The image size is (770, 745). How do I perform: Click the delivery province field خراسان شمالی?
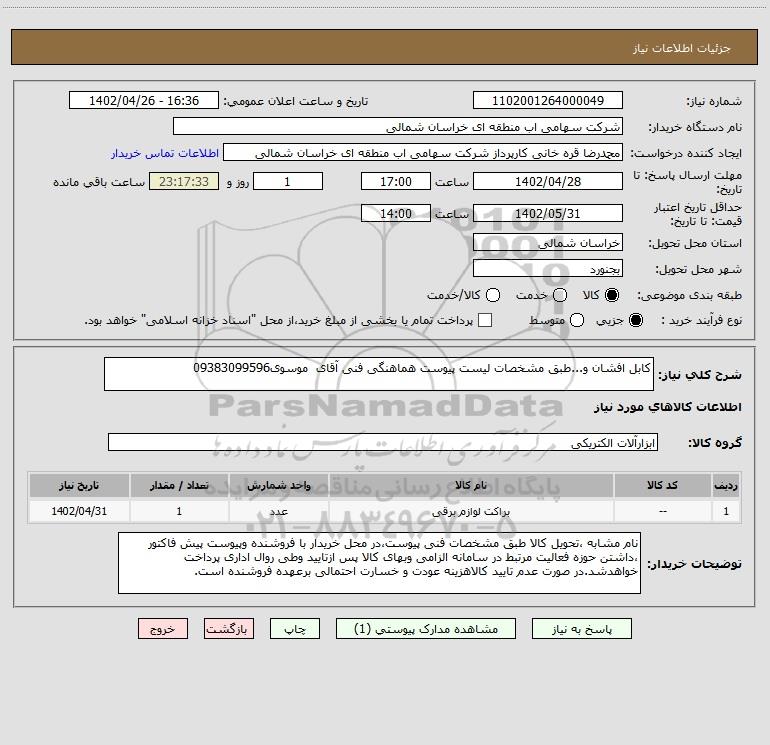548,242
